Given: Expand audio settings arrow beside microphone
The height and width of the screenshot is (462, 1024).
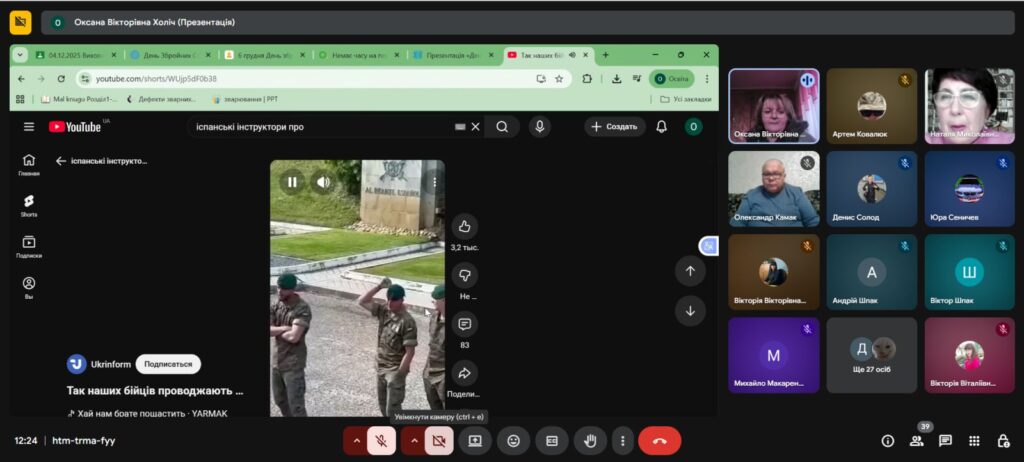Looking at the screenshot, I should coord(356,440).
